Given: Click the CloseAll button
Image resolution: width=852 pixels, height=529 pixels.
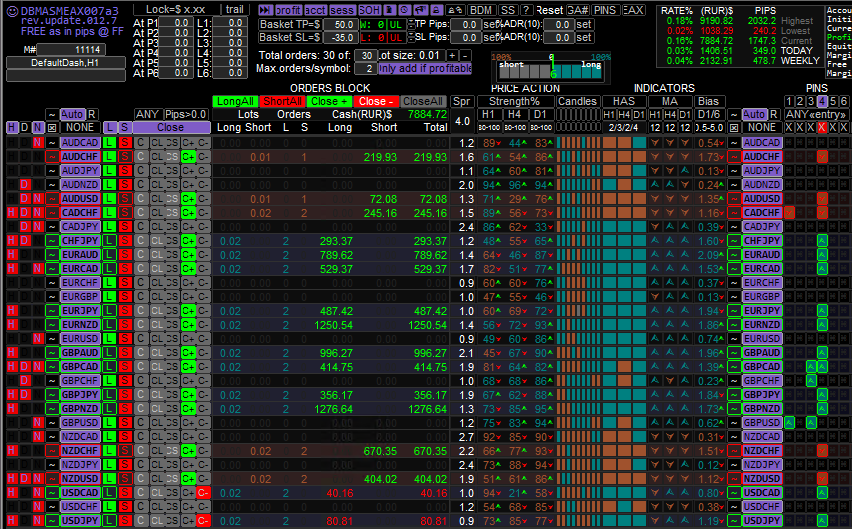Looking at the screenshot, I should click(x=423, y=101).
